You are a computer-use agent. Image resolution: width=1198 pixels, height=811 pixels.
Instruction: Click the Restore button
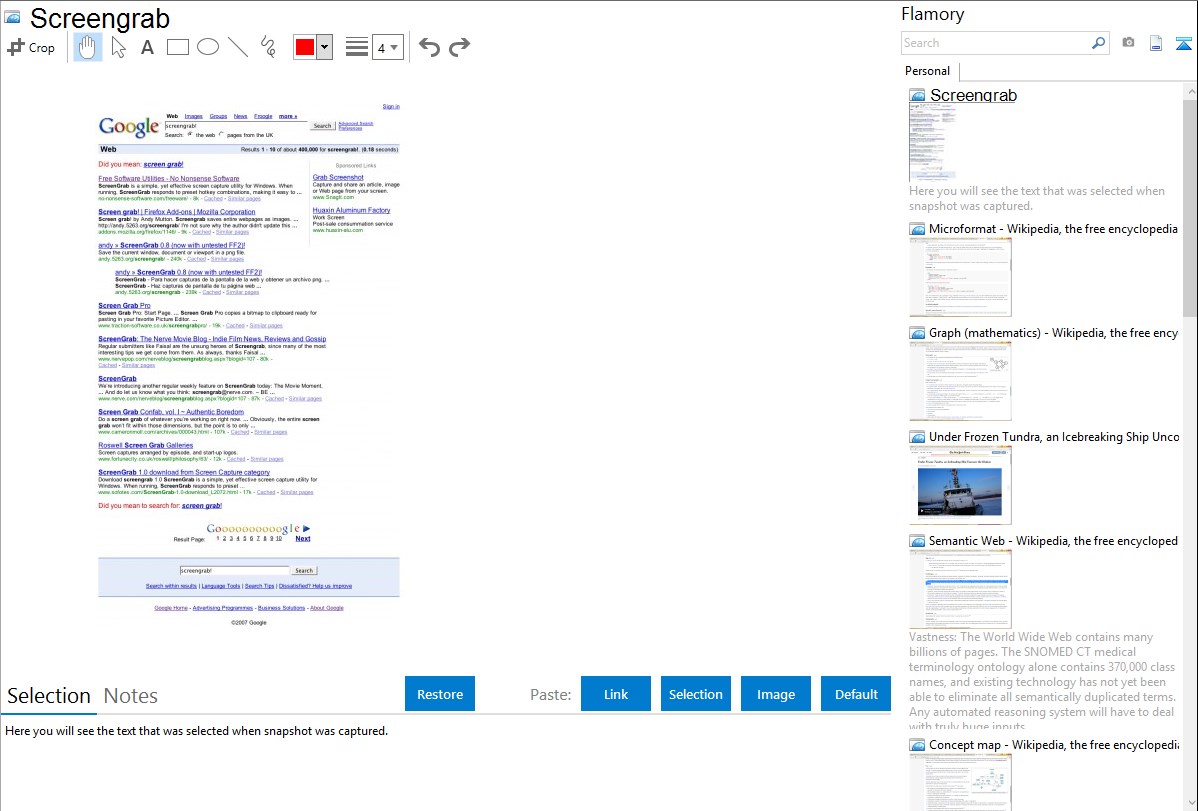tap(440, 694)
